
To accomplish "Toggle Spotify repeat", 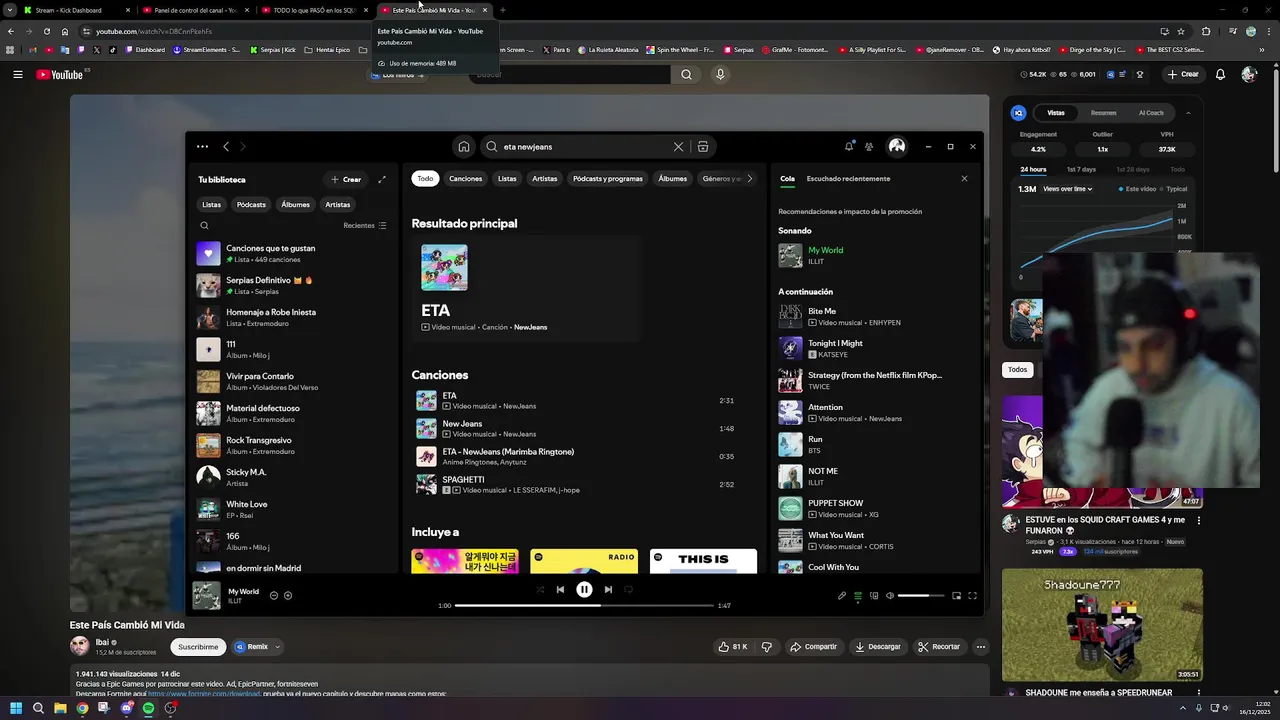I will coord(628,590).
